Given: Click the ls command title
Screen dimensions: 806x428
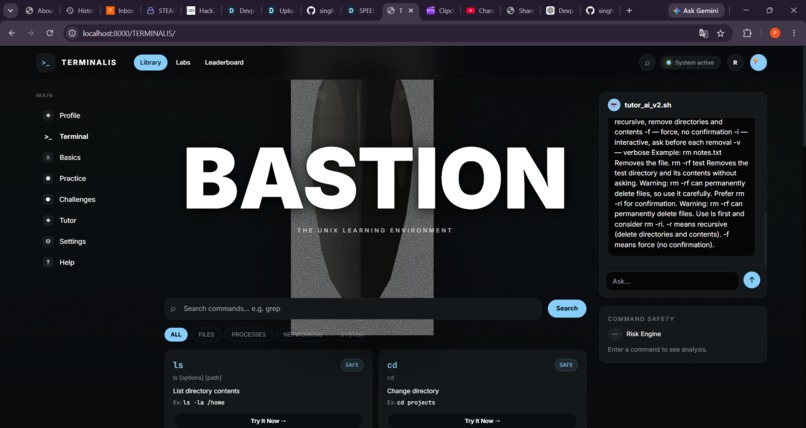Looking at the screenshot, I should (178, 365).
